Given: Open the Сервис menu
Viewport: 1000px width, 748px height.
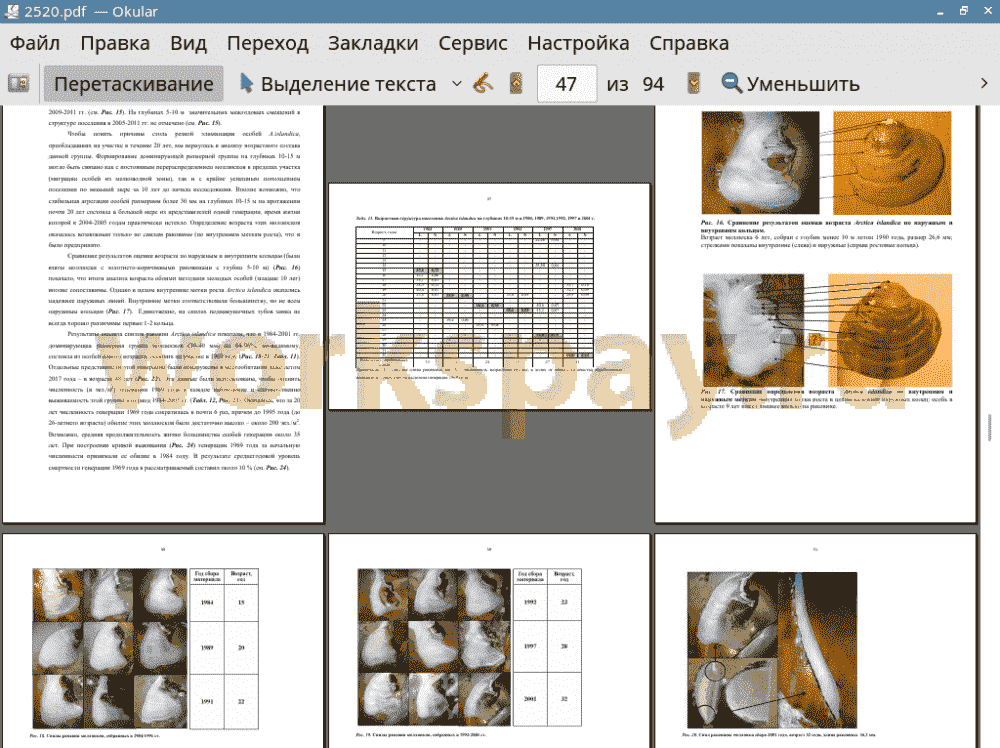Looking at the screenshot, I should coord(473,43).
